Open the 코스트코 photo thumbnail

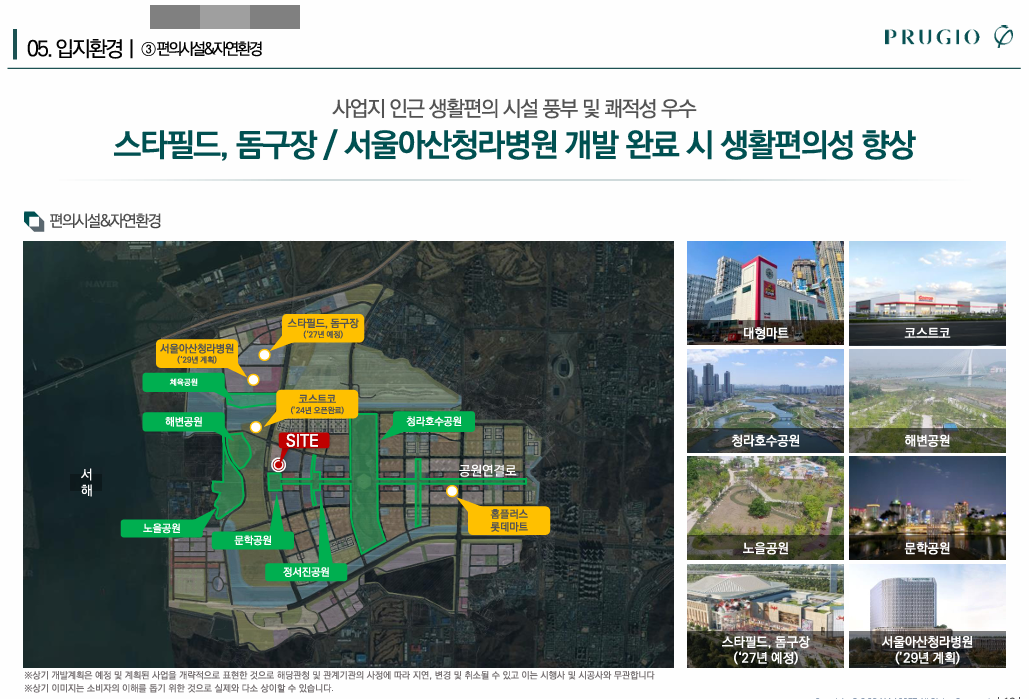927,293
